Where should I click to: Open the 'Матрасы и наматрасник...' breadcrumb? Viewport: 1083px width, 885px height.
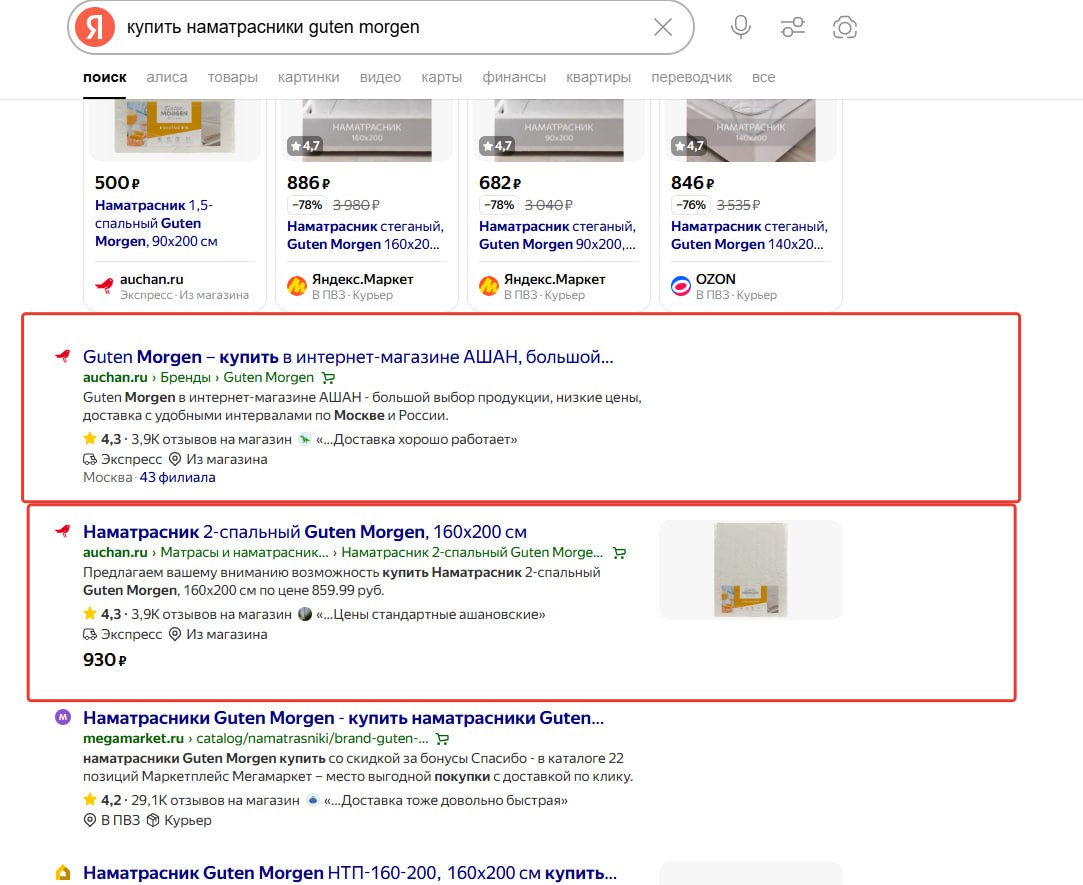click(245, 553)
